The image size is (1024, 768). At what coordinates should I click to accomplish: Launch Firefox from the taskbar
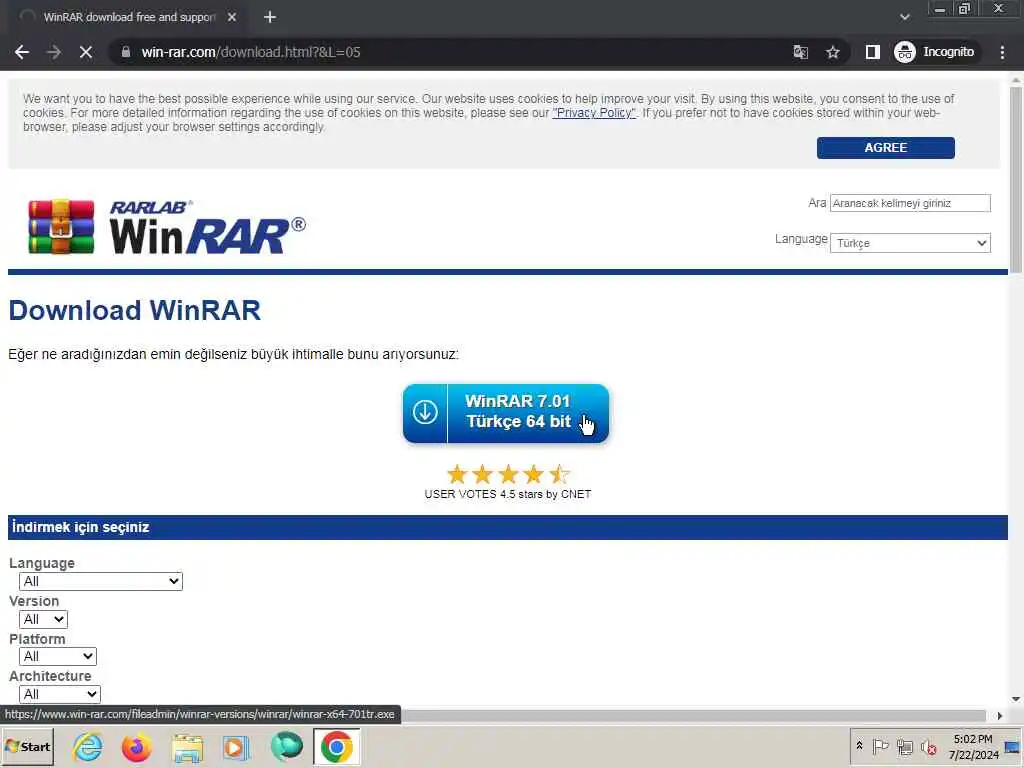coord(136,747)
